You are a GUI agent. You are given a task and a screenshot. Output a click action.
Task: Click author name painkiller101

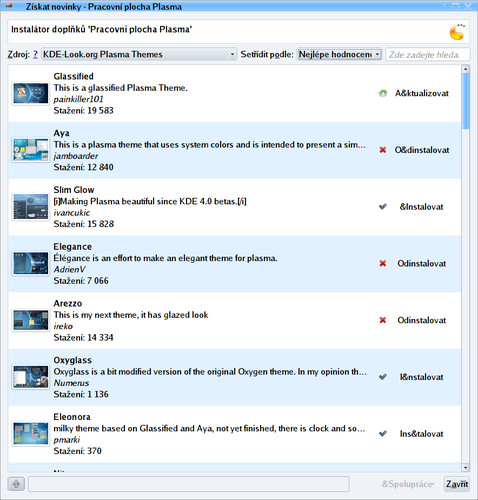78,99
